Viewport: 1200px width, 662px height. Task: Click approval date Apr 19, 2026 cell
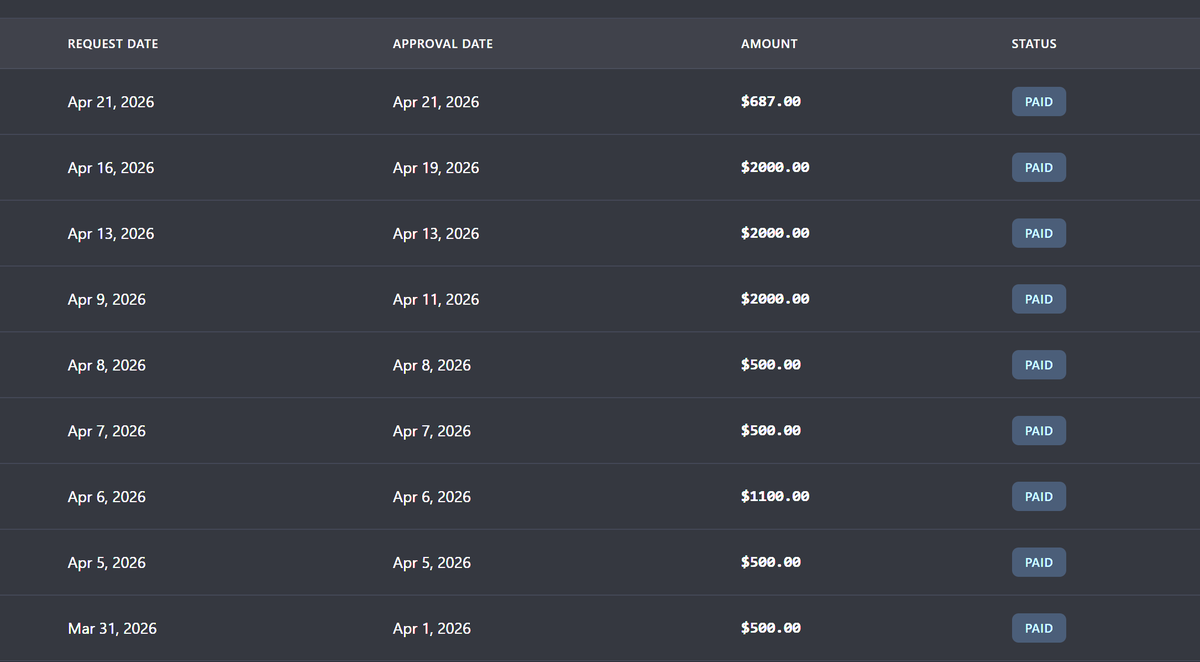click(x=436, y=168)
